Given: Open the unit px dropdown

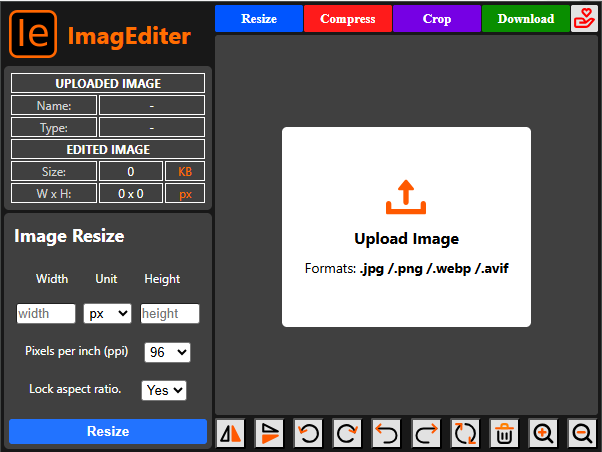Looking at the screenshot, I should (108, 314).
